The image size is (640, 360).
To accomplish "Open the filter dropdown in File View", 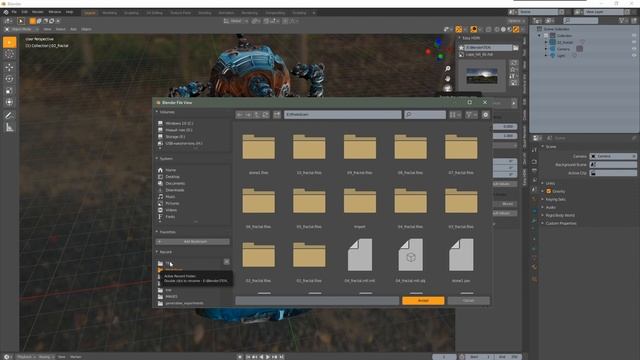I will tap(471, 115).
